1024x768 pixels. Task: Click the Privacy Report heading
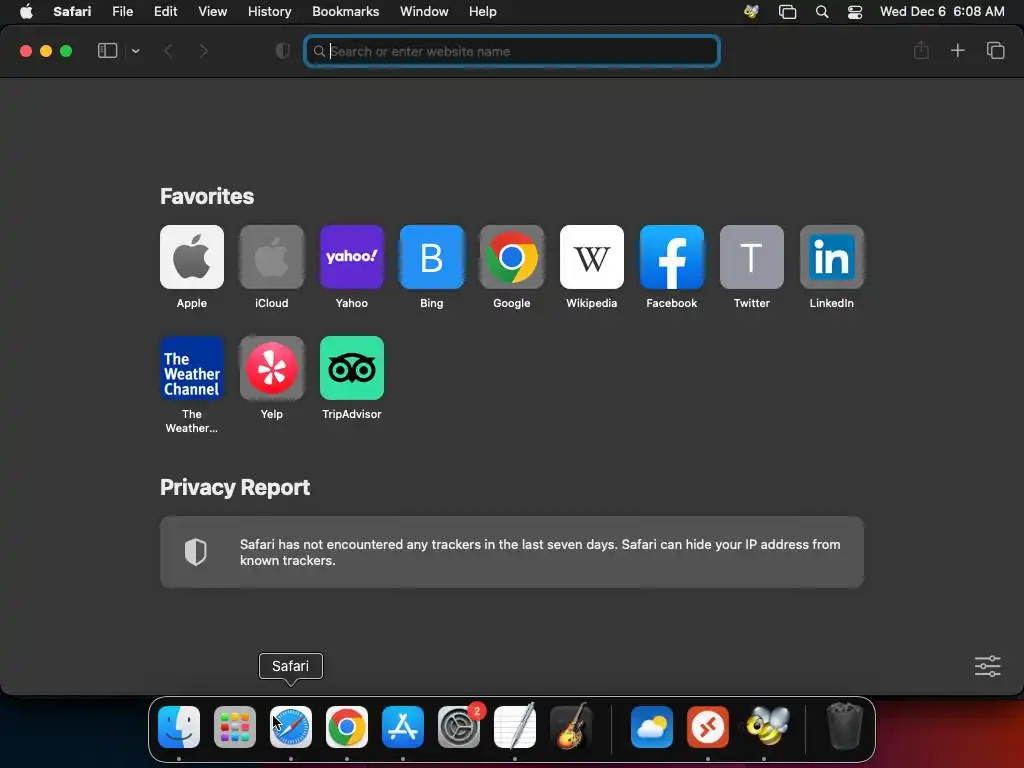click(x=235, y=487)
